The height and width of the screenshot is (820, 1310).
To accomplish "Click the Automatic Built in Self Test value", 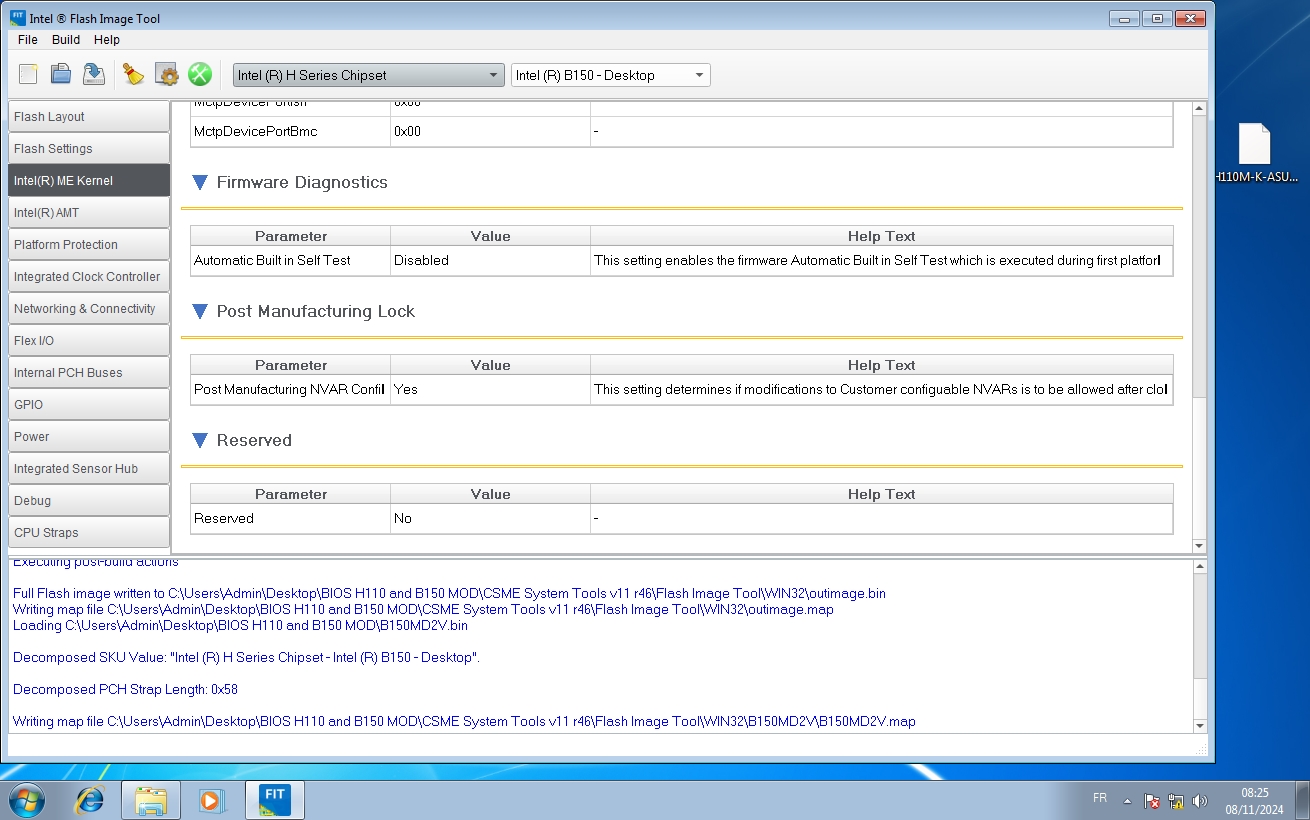I will [489, 261].
